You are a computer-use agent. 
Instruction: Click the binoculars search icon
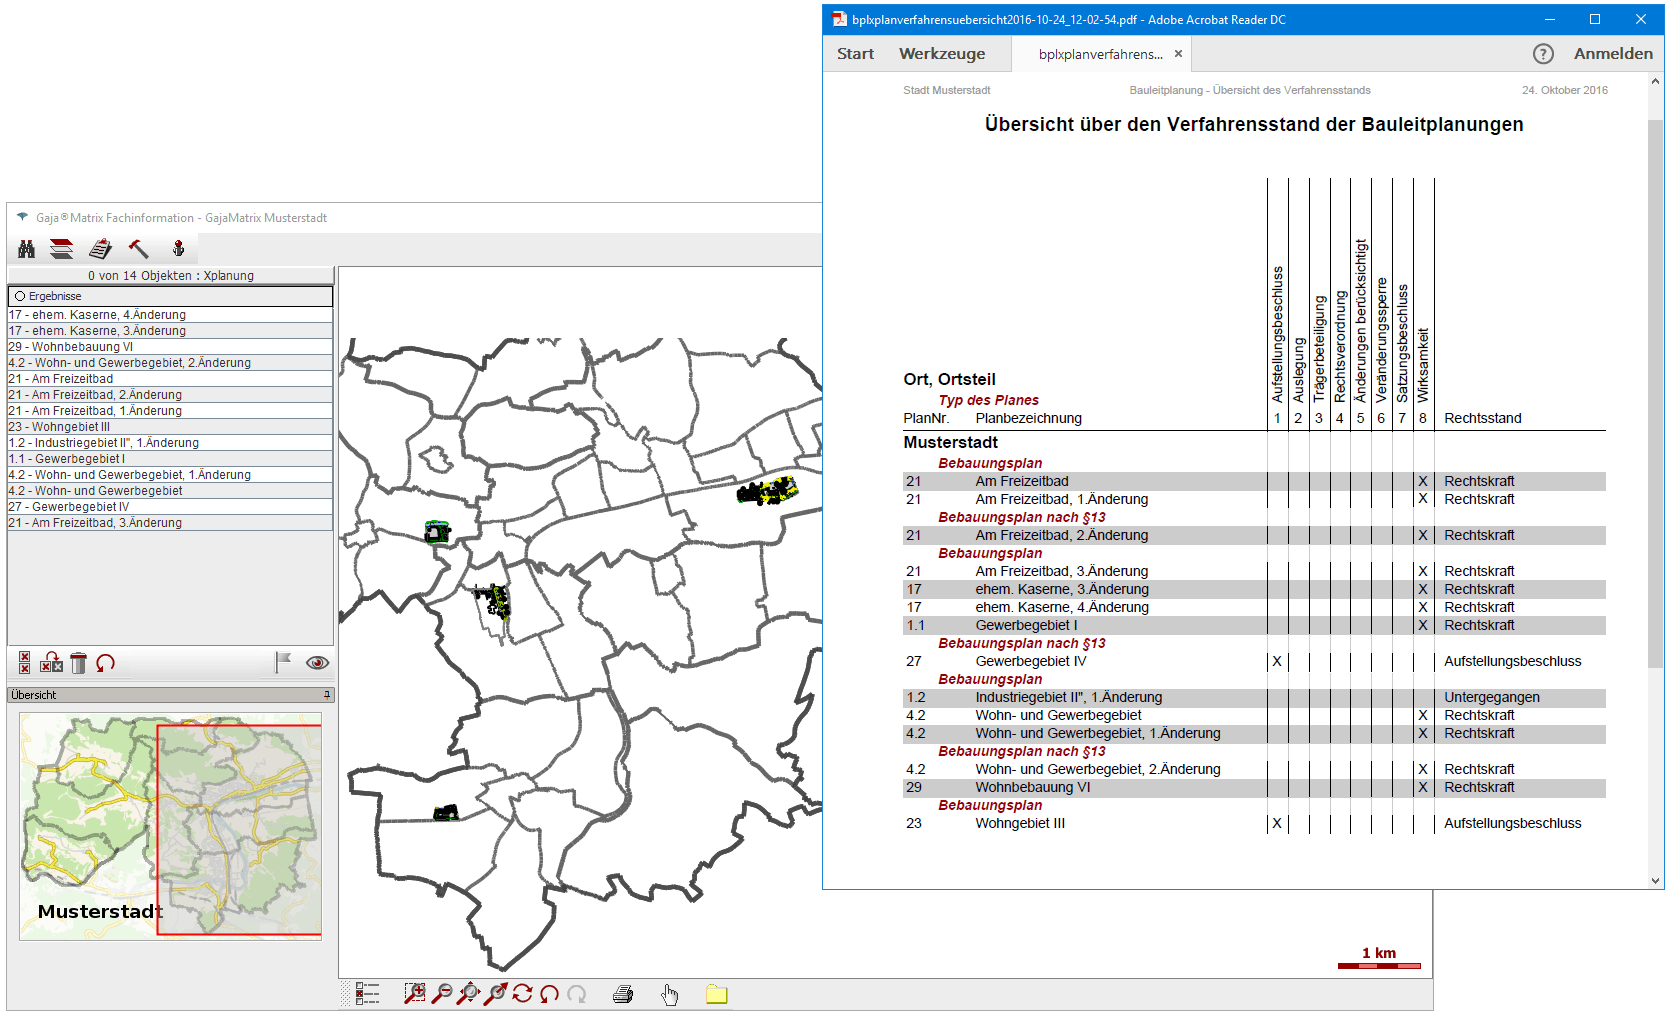coord(27,249)
